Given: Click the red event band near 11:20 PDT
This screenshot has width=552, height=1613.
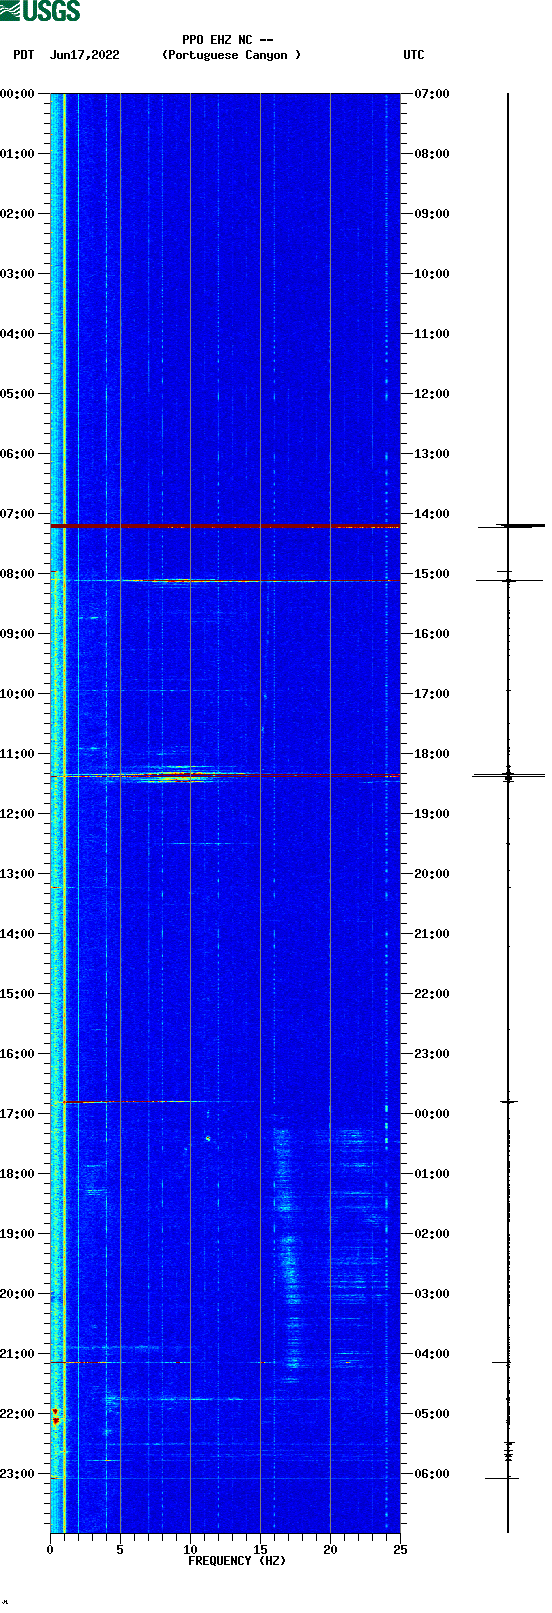Looking at the screenshot, I should 225,775.
